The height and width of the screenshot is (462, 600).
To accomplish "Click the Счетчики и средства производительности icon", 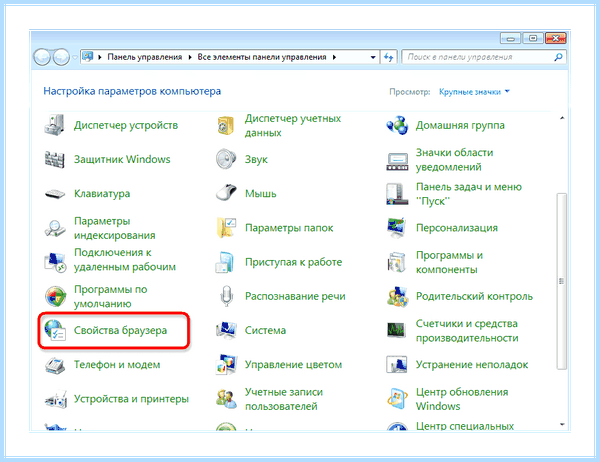I will point(396,330).
